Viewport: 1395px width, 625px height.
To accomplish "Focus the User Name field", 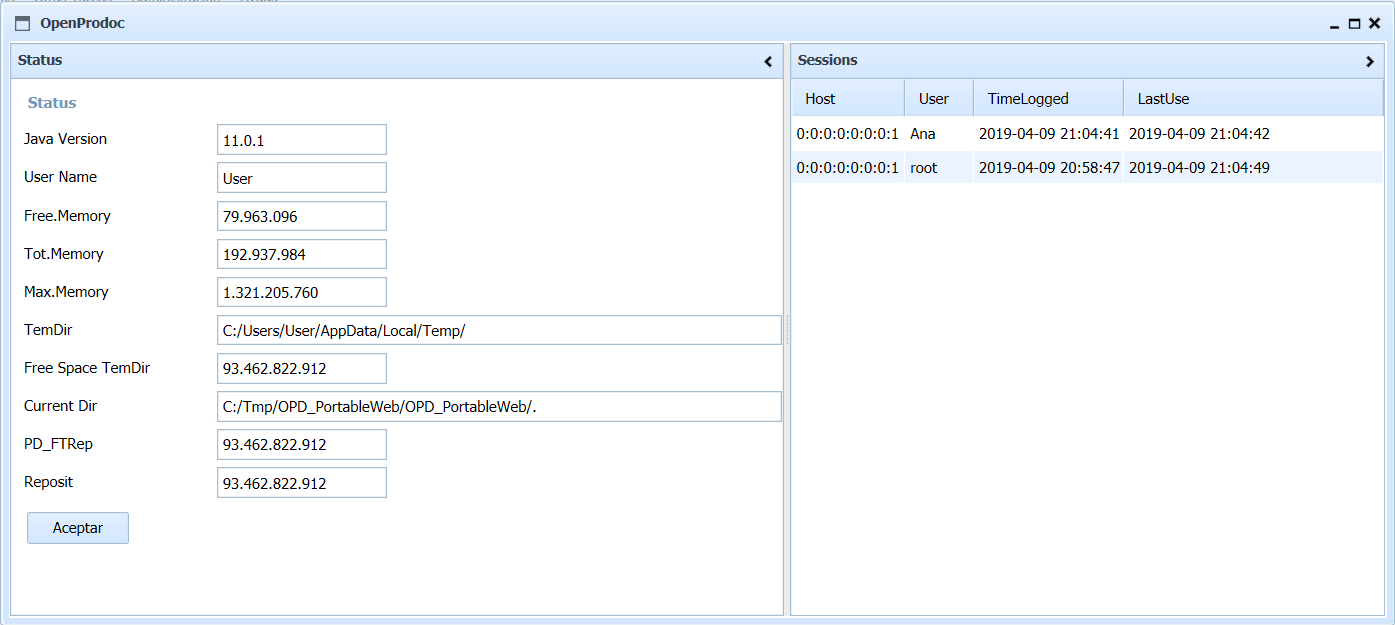I will click(x=302, y=178).
